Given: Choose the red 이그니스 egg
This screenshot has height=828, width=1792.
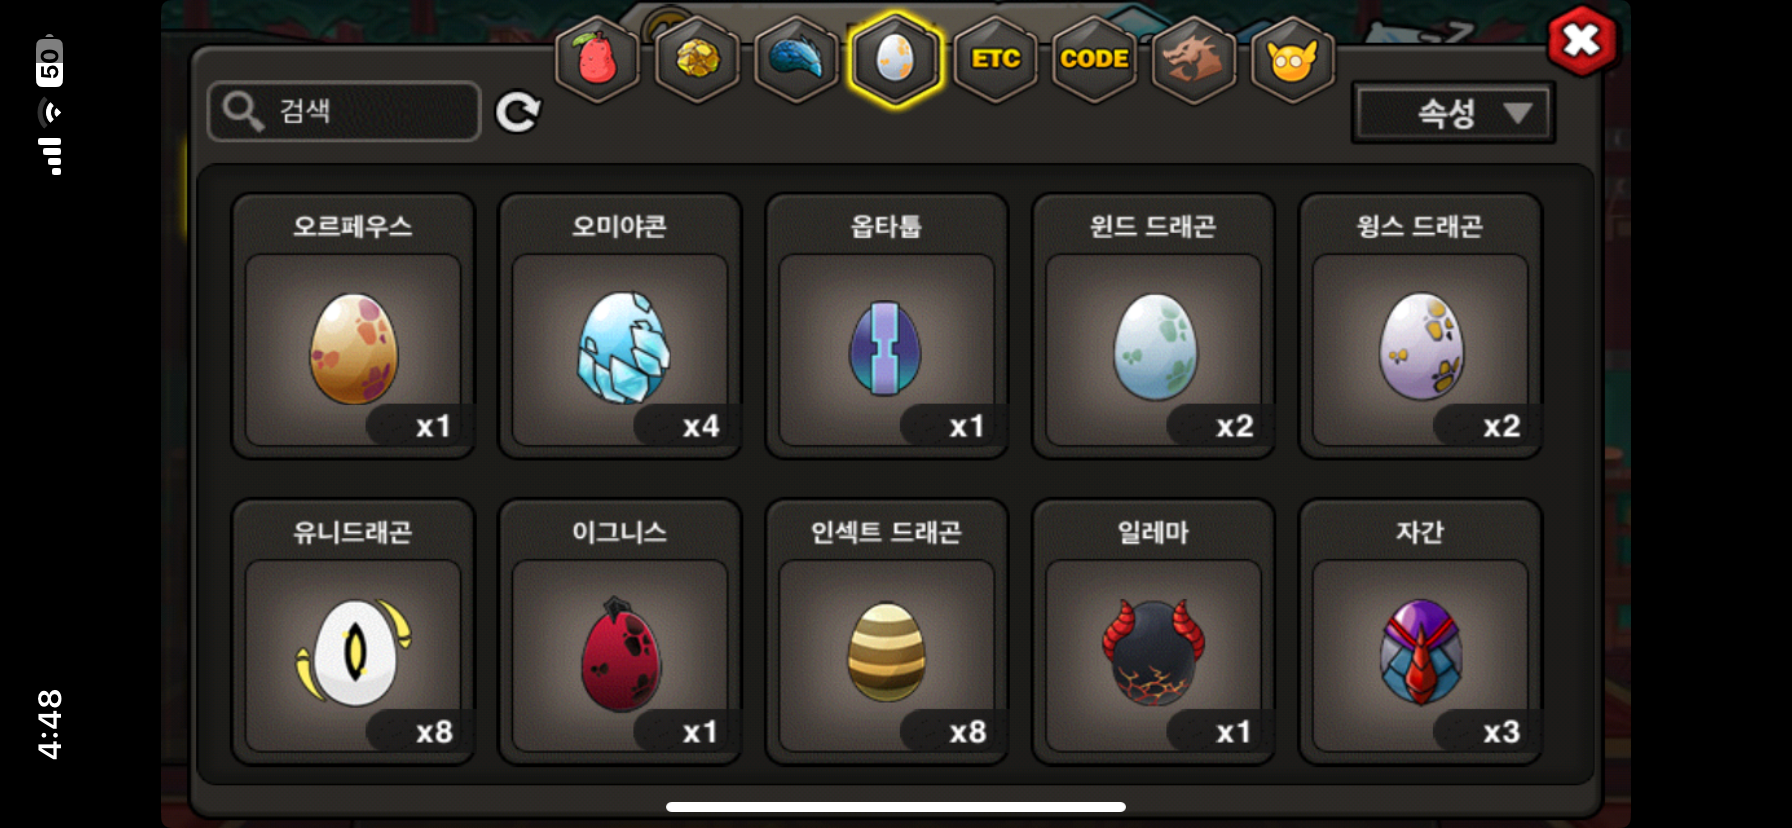Looking at the screenshot, I should (620, 632).
